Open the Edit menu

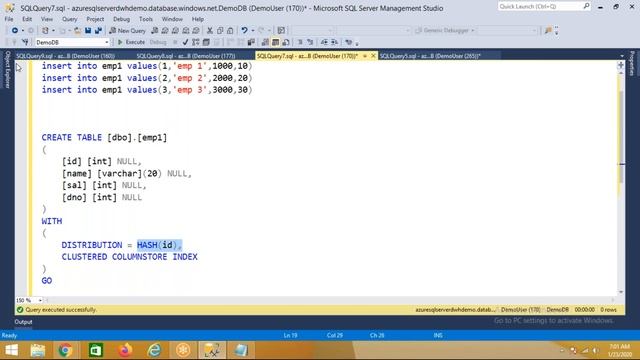[27, 19]
